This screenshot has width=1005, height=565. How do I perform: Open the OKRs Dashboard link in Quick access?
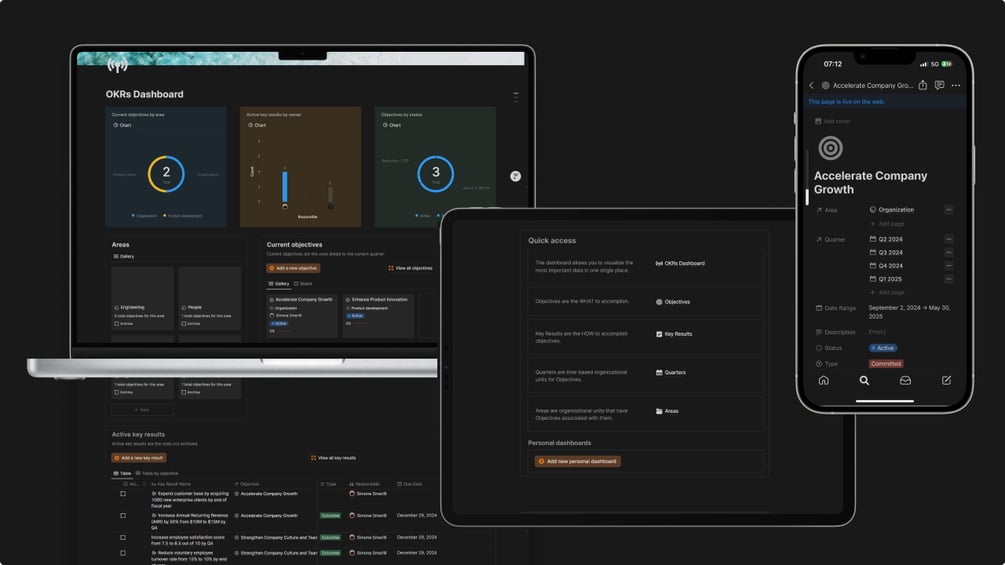[680, 263]
